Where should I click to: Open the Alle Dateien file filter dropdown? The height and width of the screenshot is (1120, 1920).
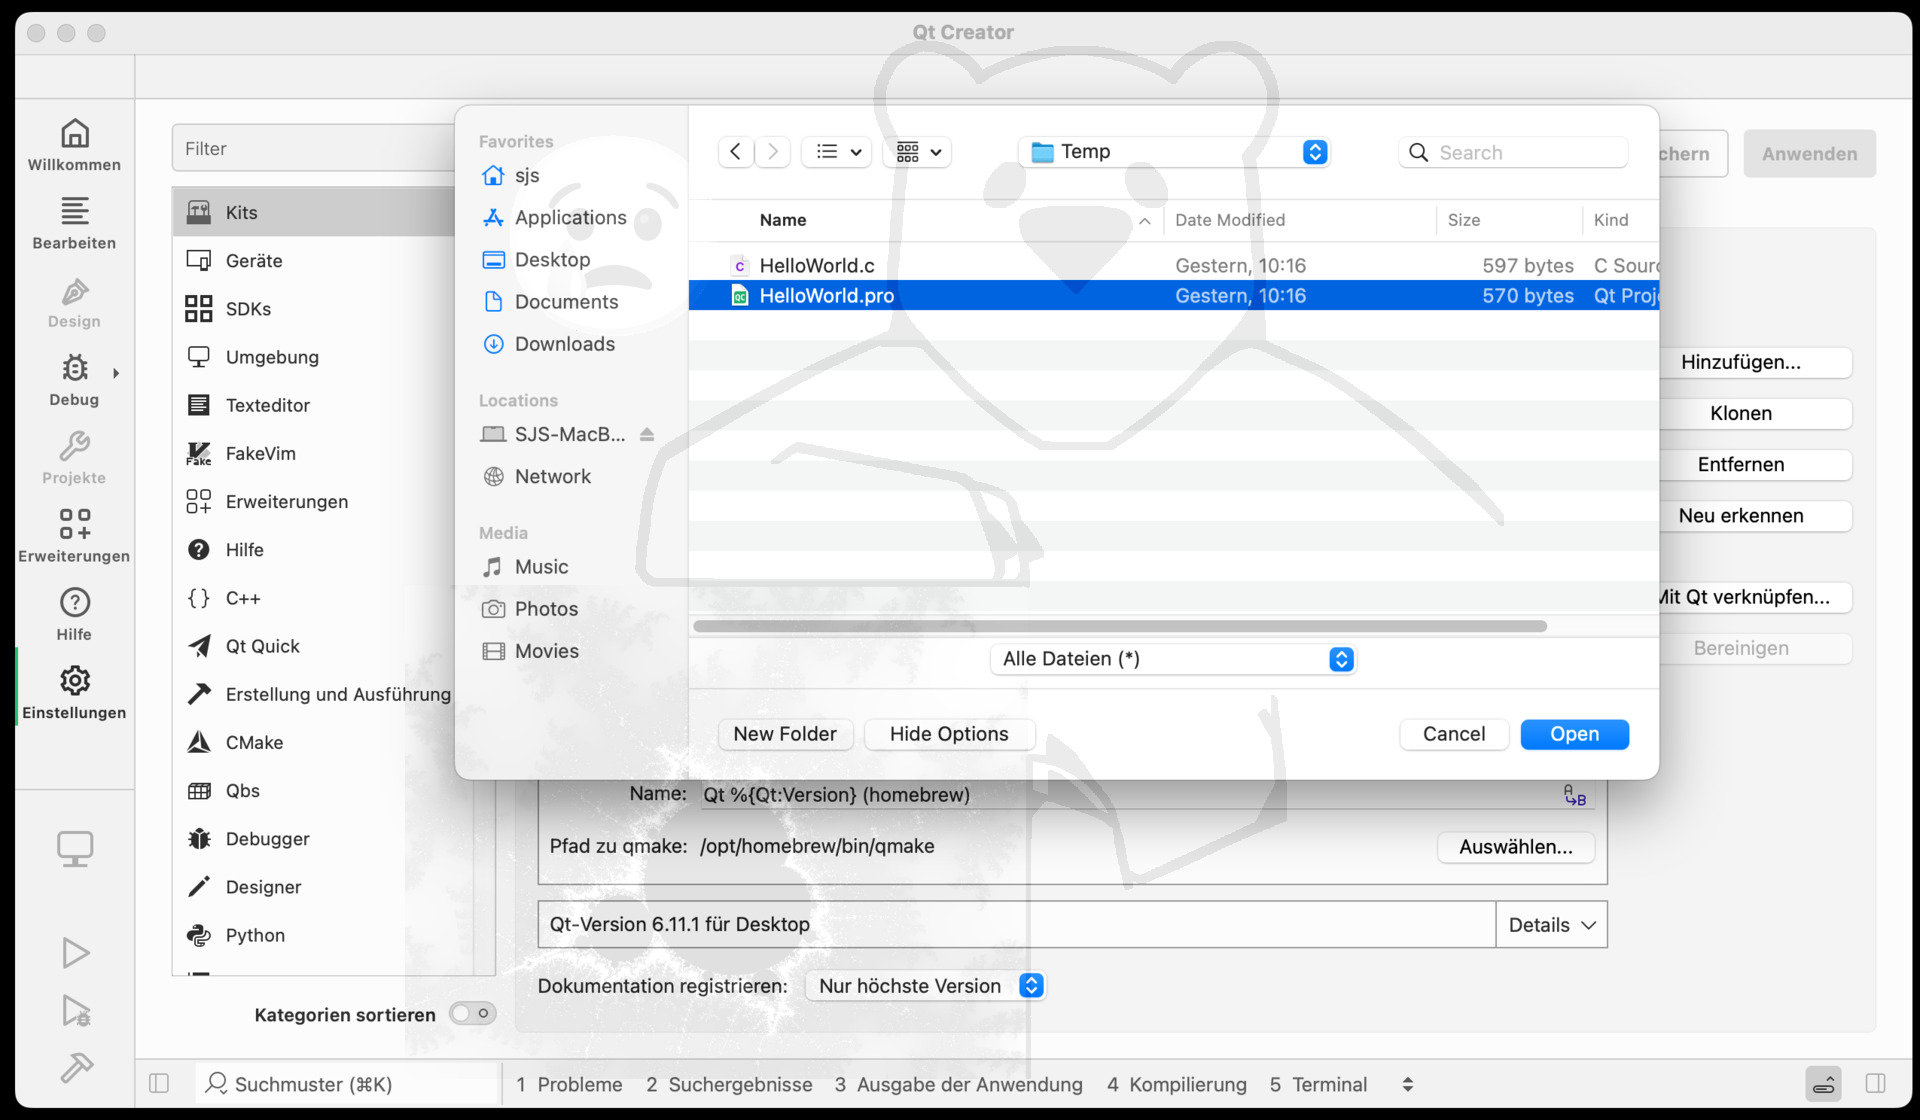(x=1174, y=659)
